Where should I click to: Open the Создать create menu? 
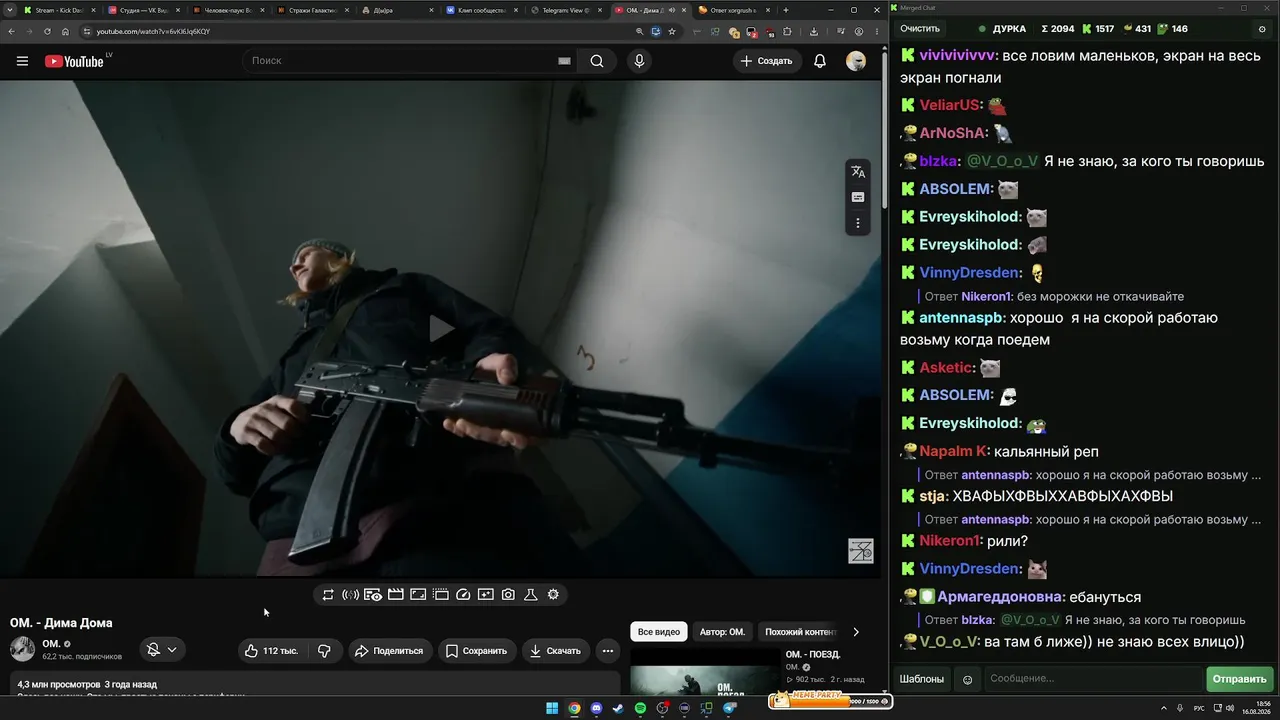pyautogui.click(x=766, y=61)
